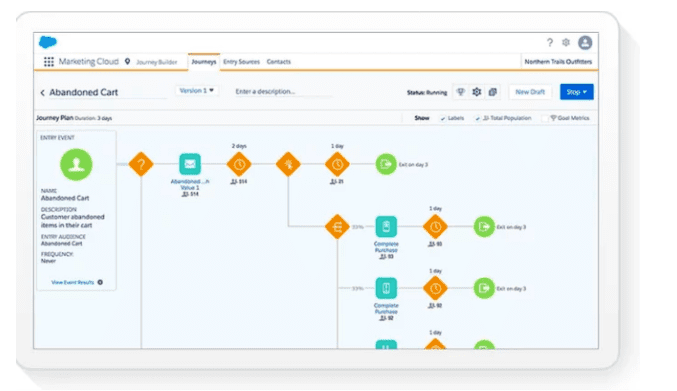
Task: Open the user profile avatar
Action: click(585, 42)
